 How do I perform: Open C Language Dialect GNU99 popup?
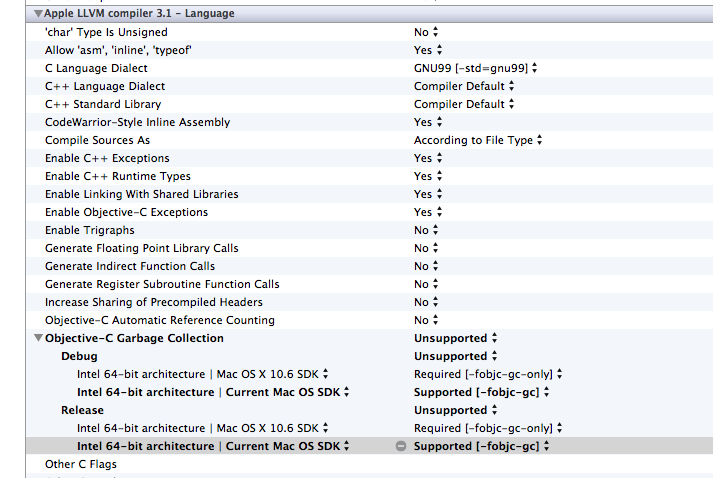point(476,68)
